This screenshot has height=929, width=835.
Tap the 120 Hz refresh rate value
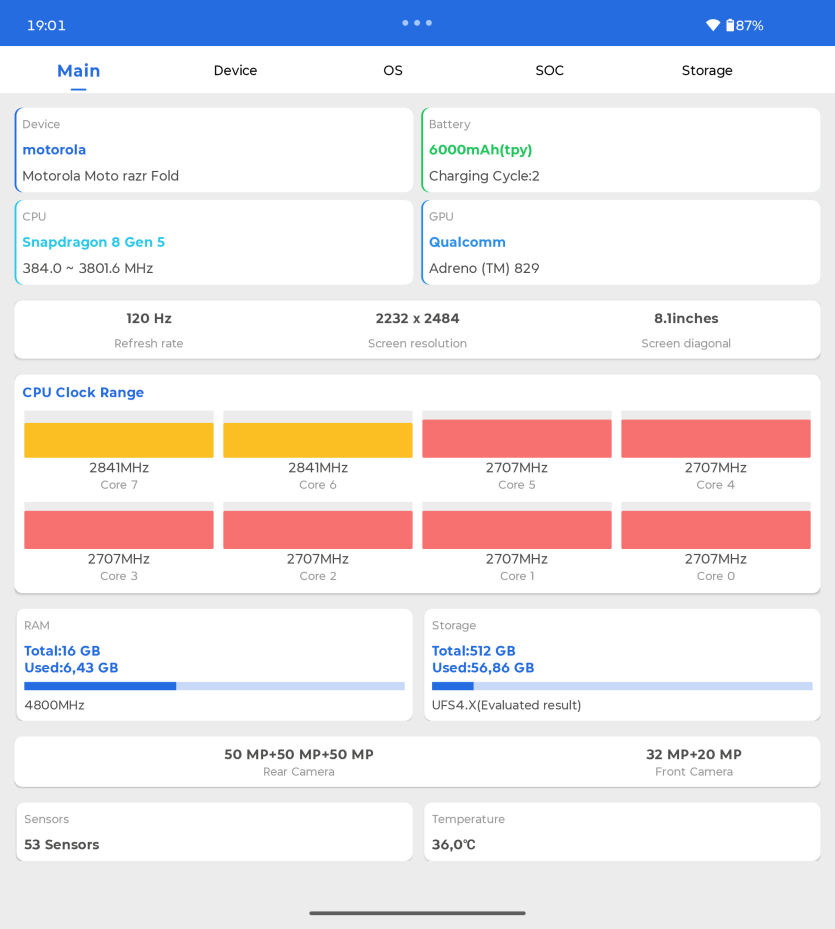(x=149, y=319)
